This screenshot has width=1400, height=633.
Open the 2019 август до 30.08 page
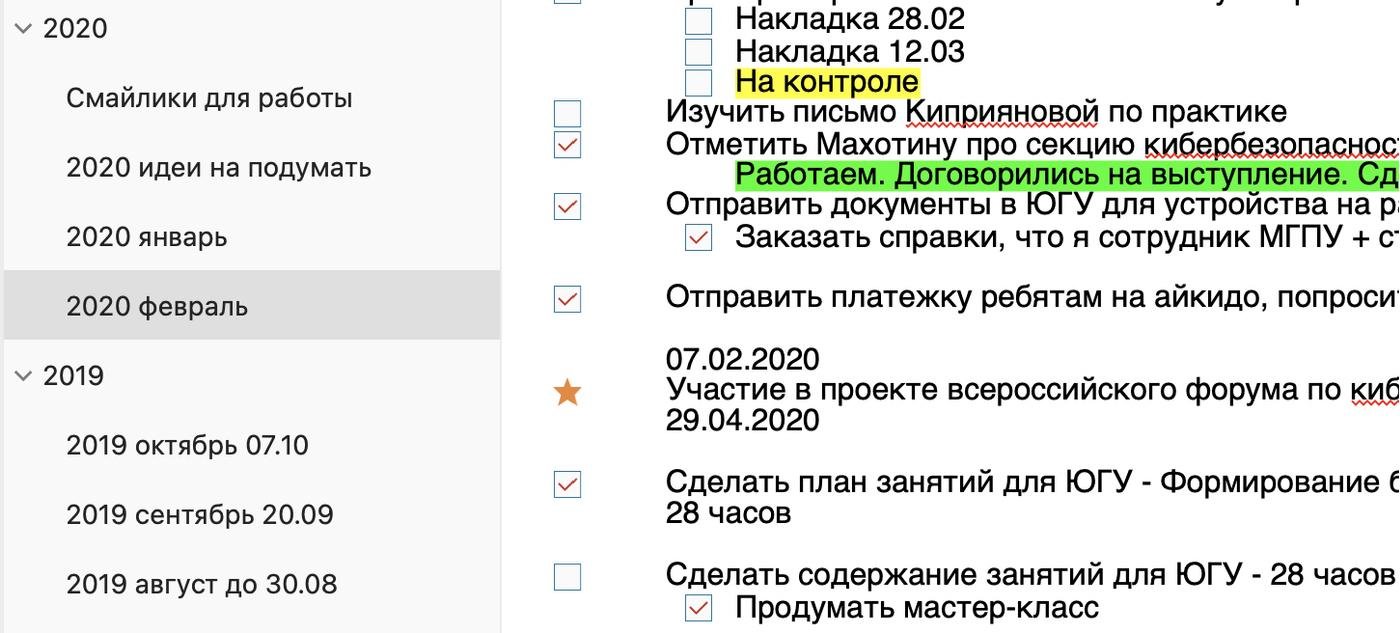coord(201,584)
